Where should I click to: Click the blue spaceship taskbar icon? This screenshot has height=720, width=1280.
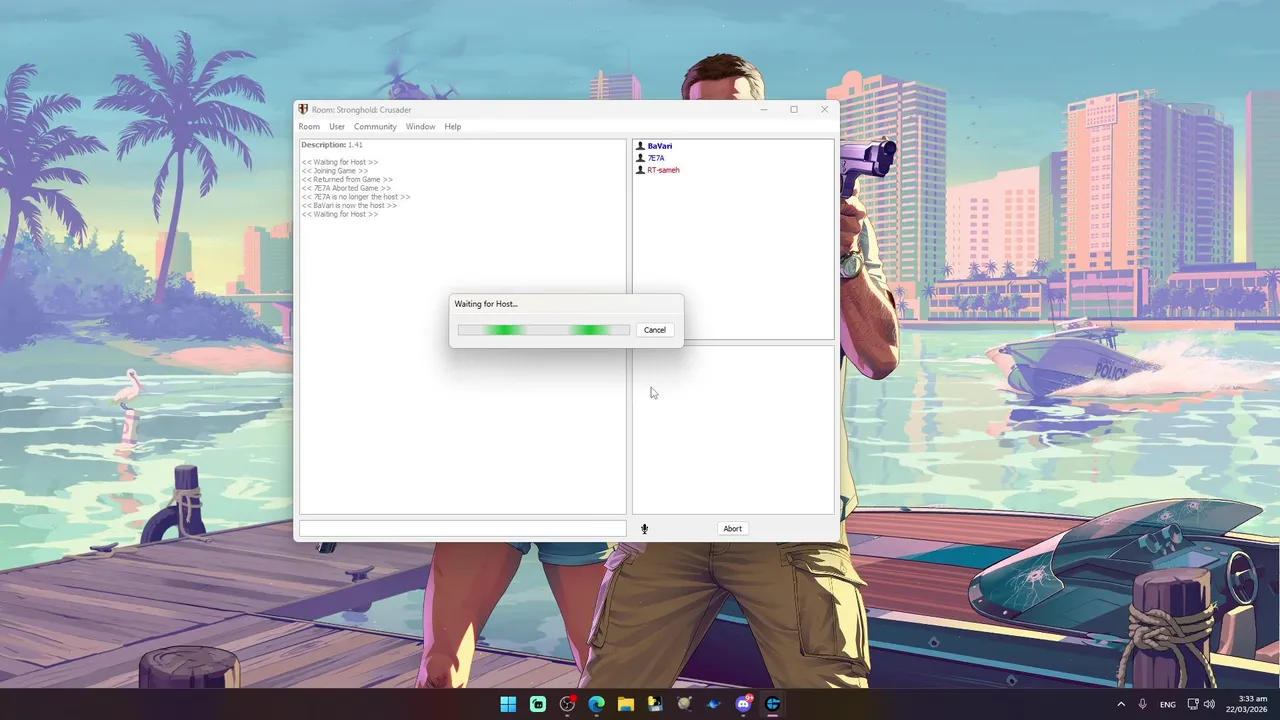pos(713,704)
